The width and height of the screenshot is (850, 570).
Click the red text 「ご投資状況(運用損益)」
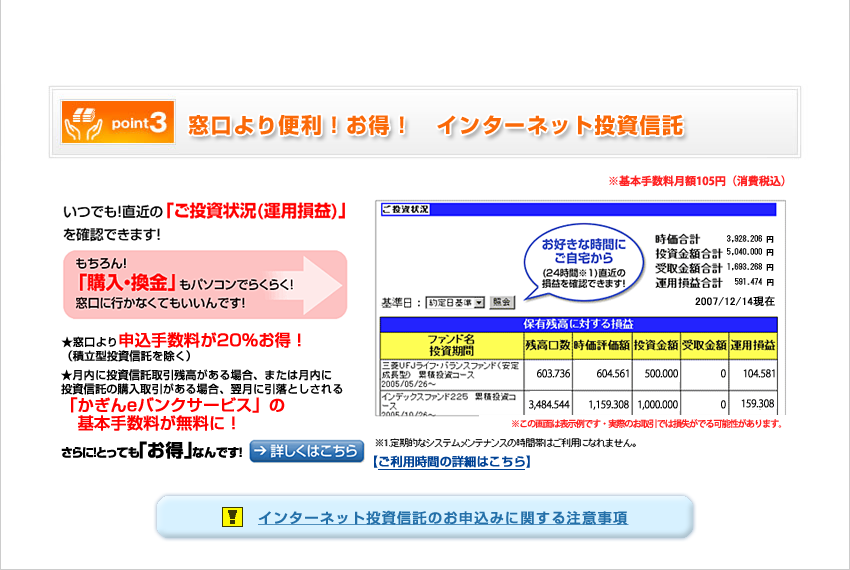256,210
